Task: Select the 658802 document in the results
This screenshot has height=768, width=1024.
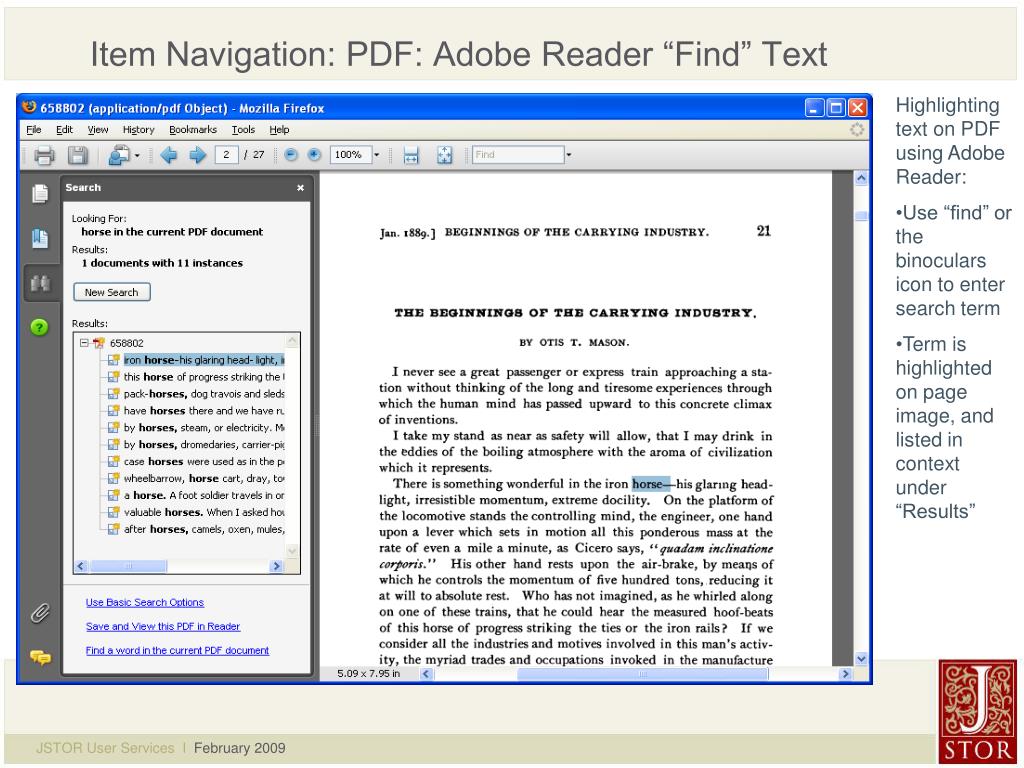Action: pyautogui.click(x=127, y=343)
